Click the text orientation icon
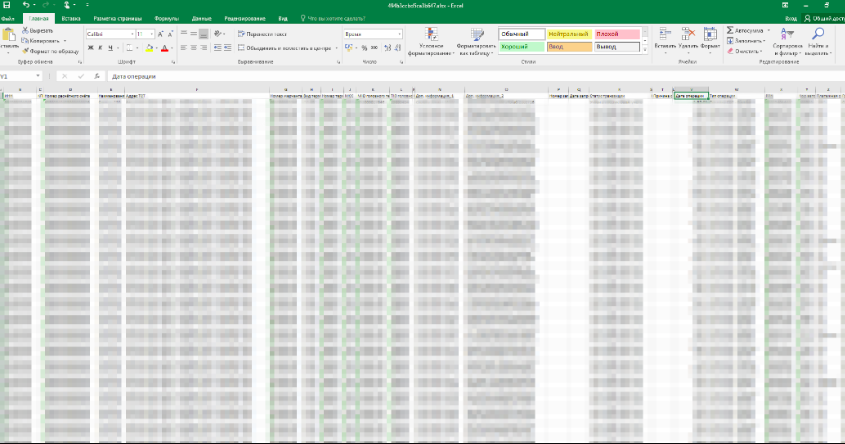This screenshot has height=444, width=845. [218, 34]
